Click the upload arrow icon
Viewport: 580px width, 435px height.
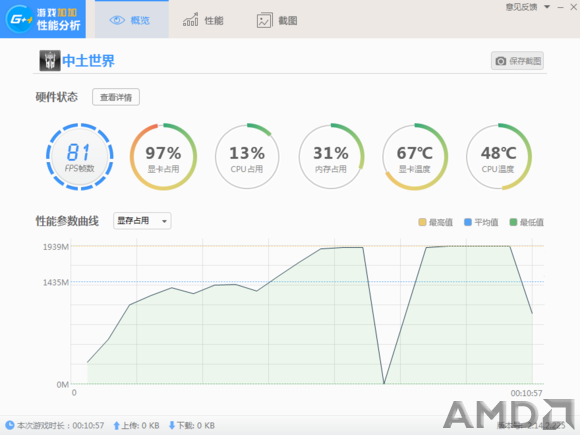pyautogui.click(x=116, y=426)
